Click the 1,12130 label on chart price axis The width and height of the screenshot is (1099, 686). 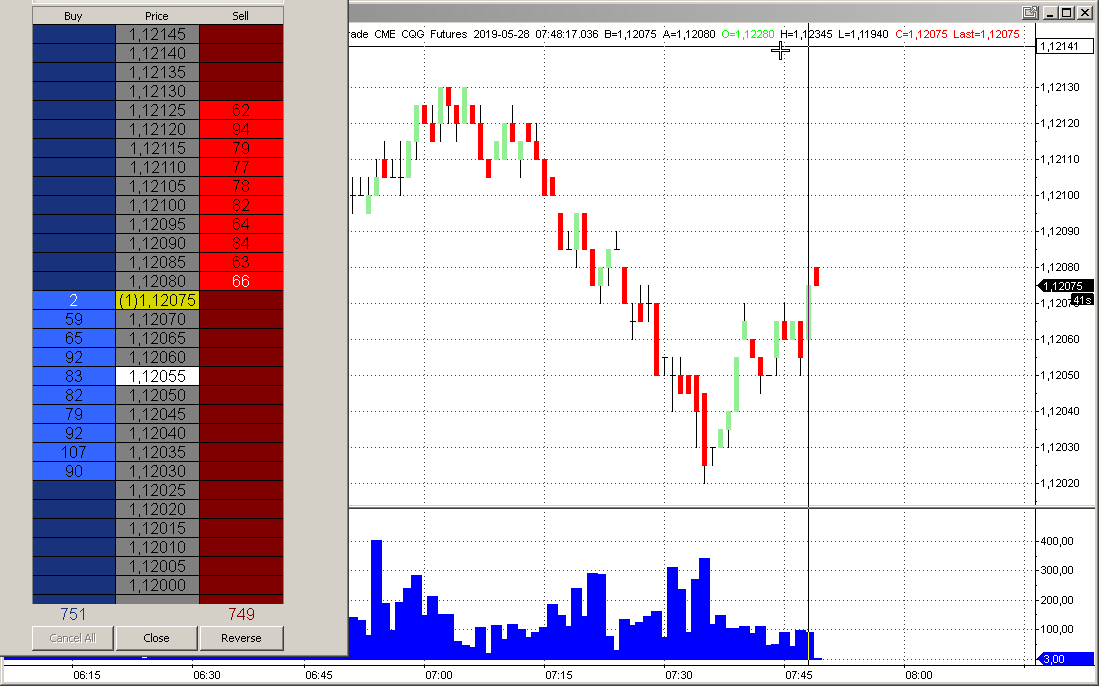(x=1060, y=88)
